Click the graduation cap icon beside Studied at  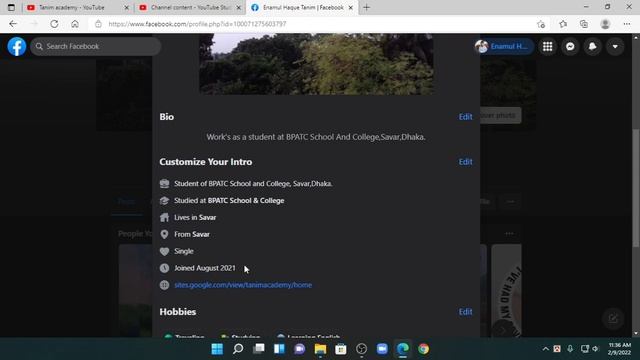(x=164, y=200)
